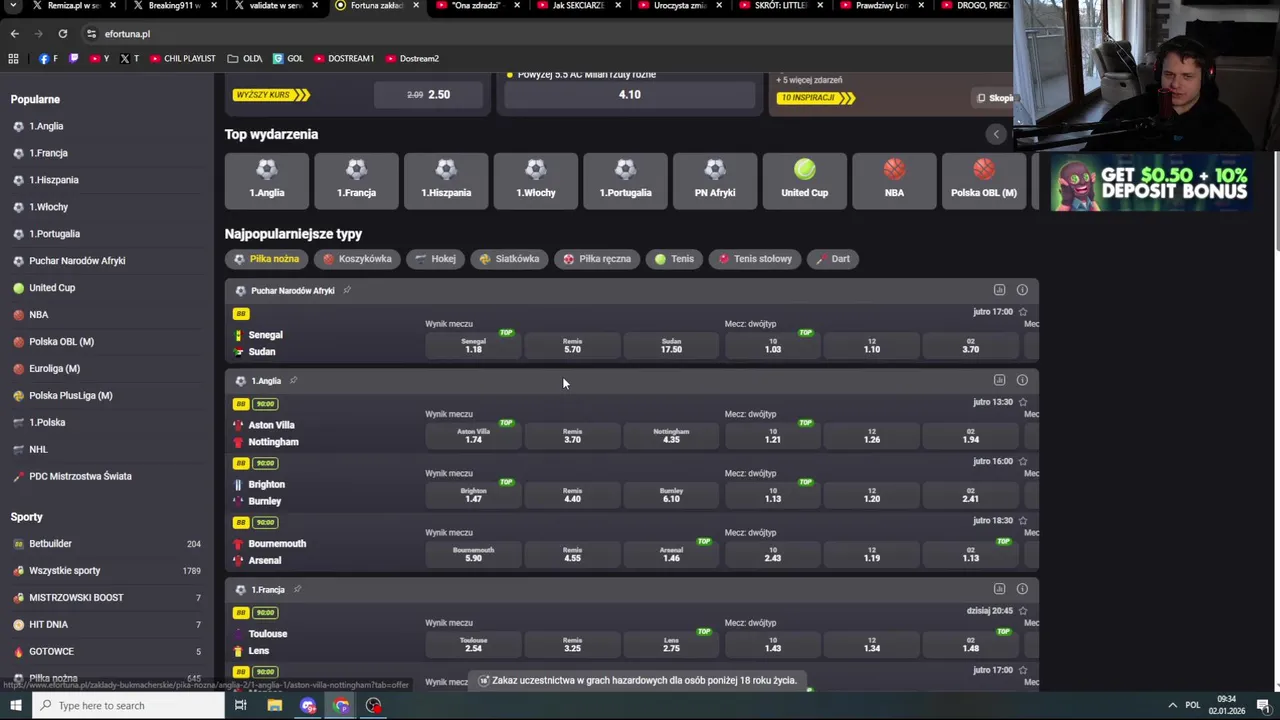Open Euroliga (M) sidebar link

click(x=54, y=368)
